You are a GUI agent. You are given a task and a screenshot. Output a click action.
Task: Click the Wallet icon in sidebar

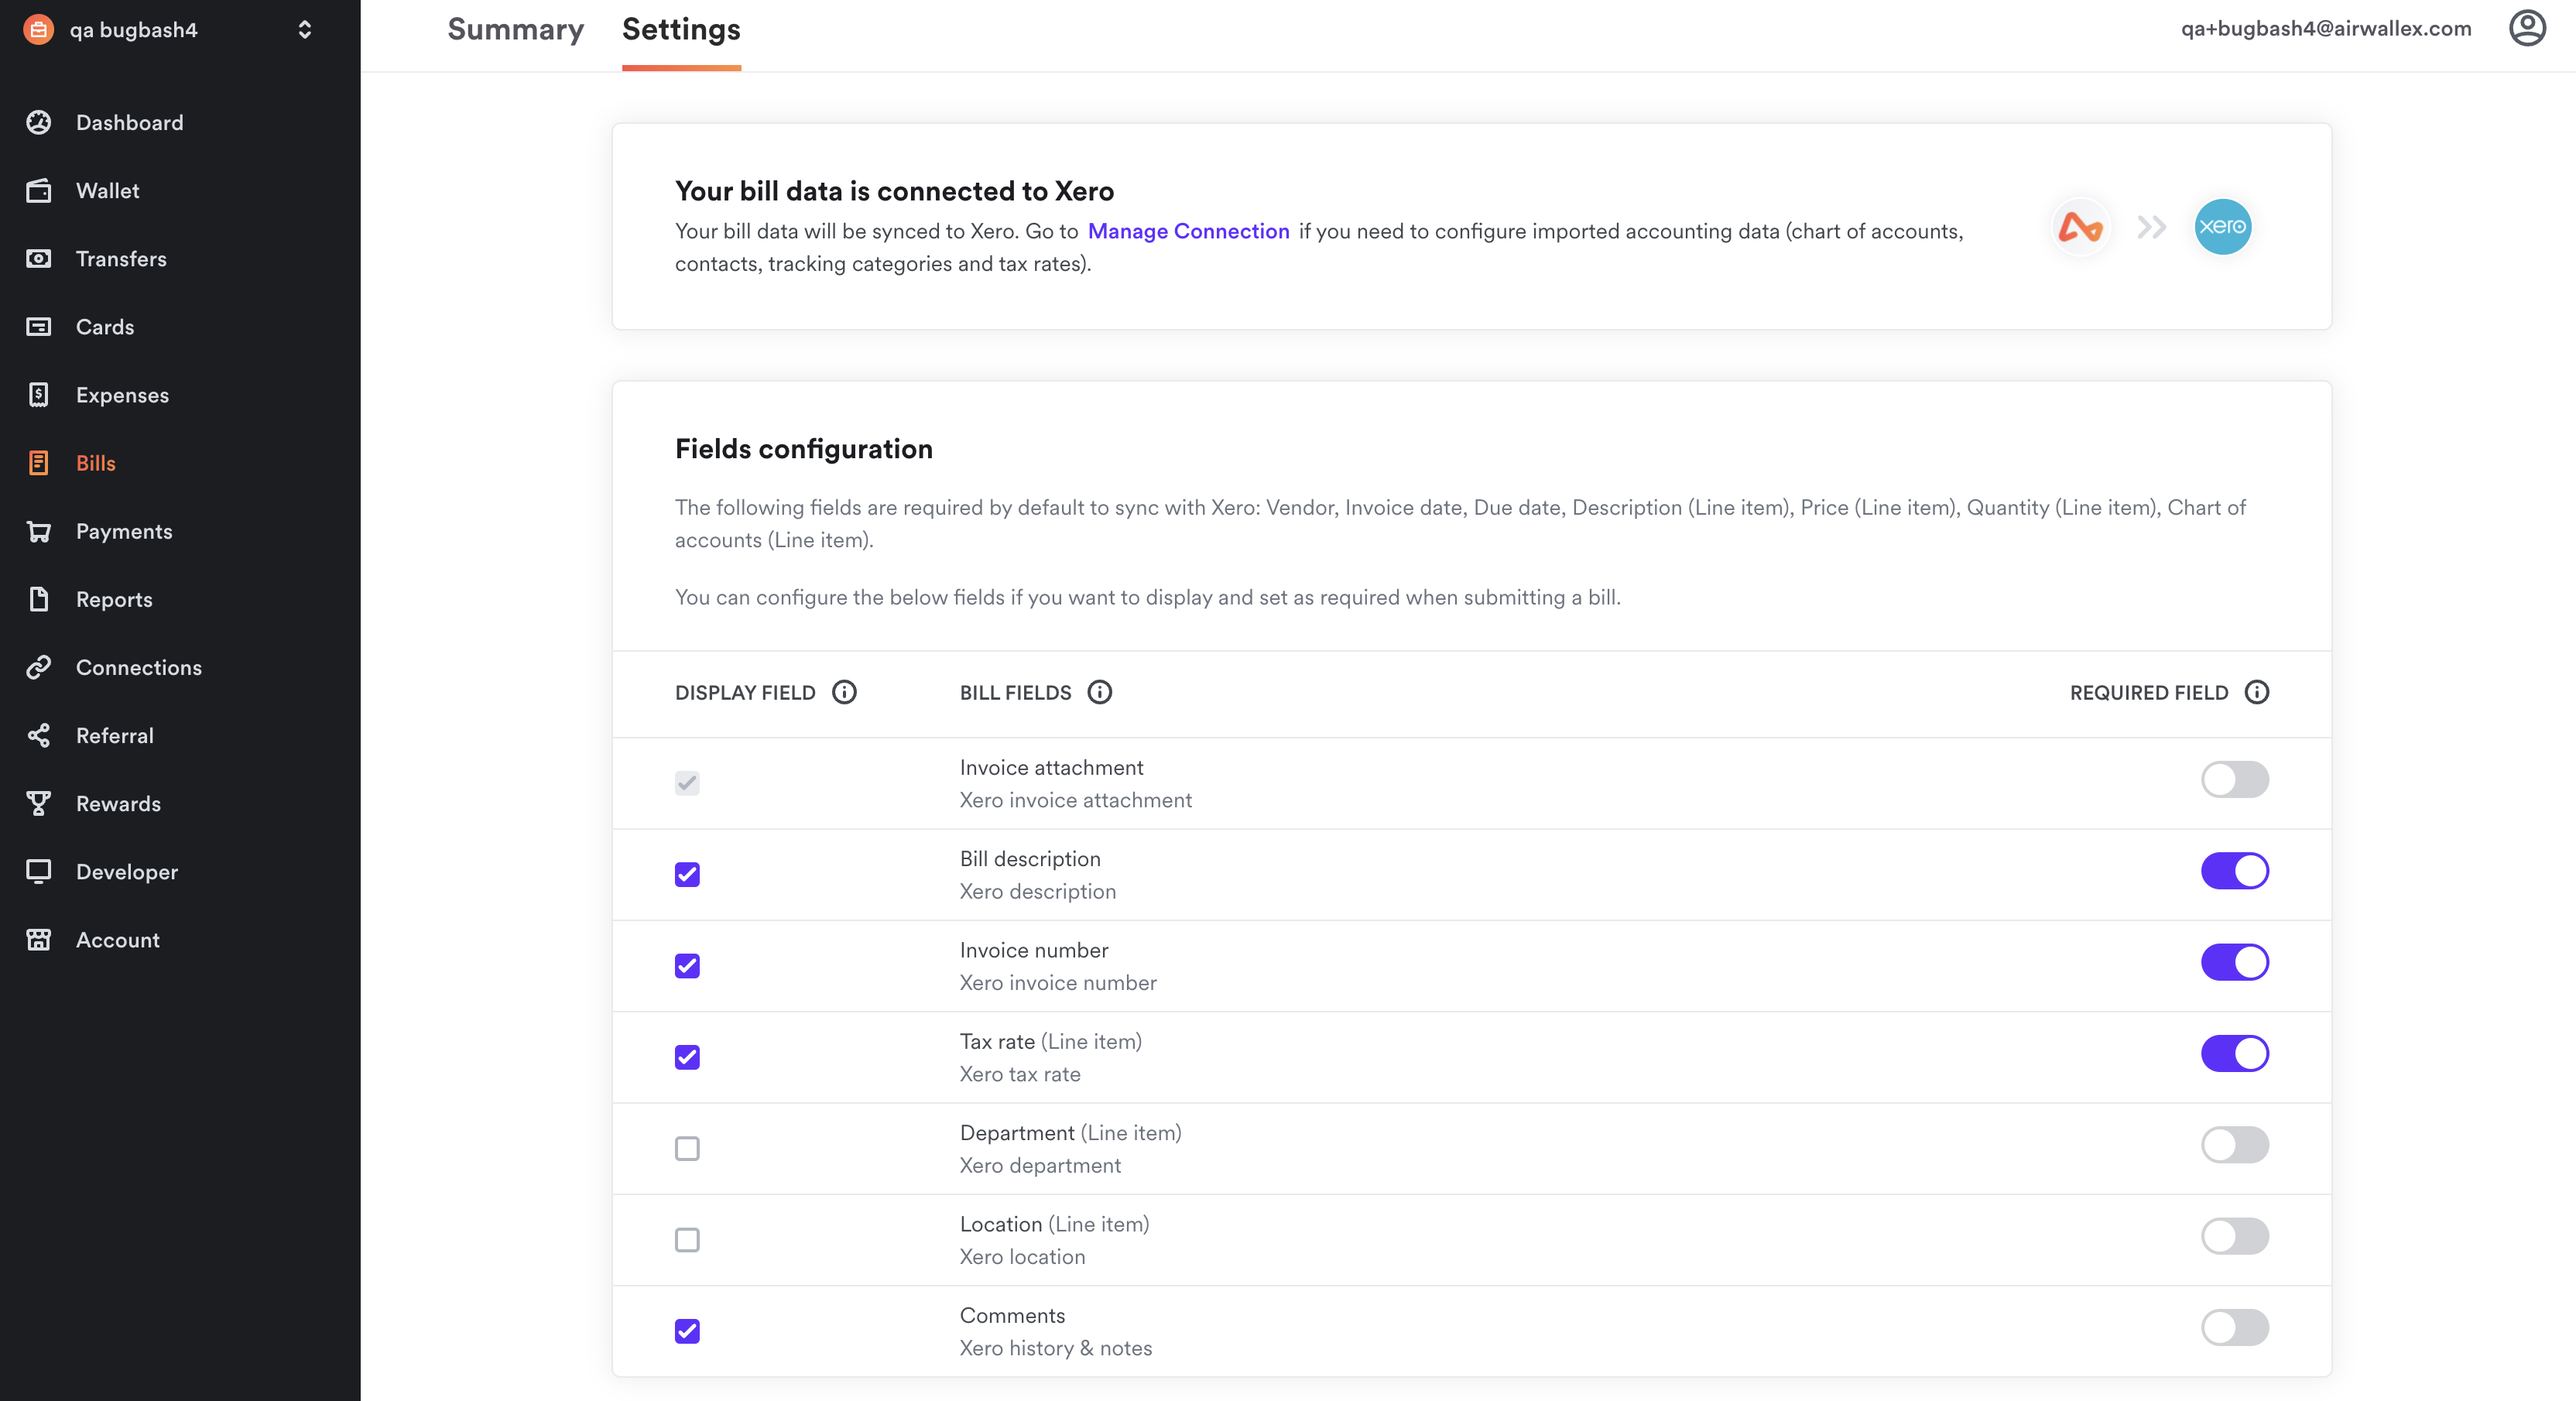tap(38, 190)
